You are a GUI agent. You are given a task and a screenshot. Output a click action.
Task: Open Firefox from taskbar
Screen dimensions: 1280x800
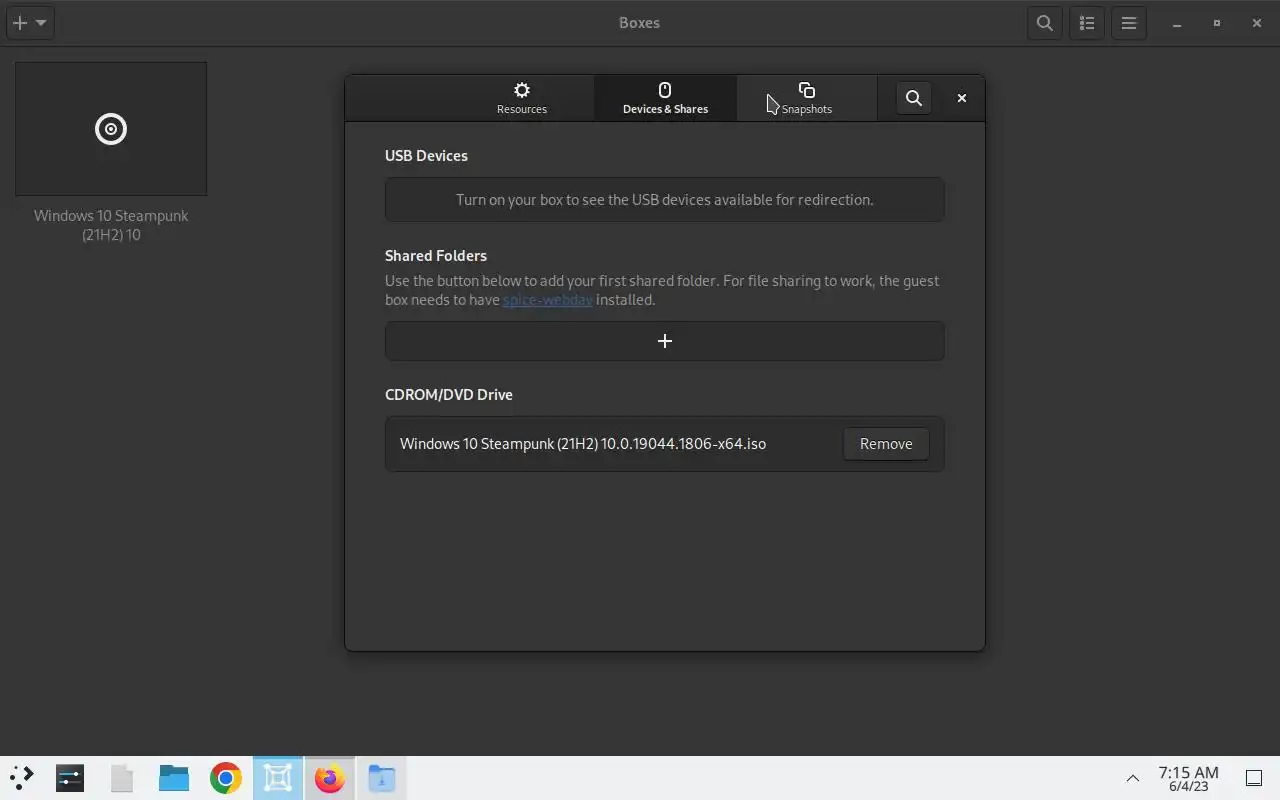coord(330,777)
